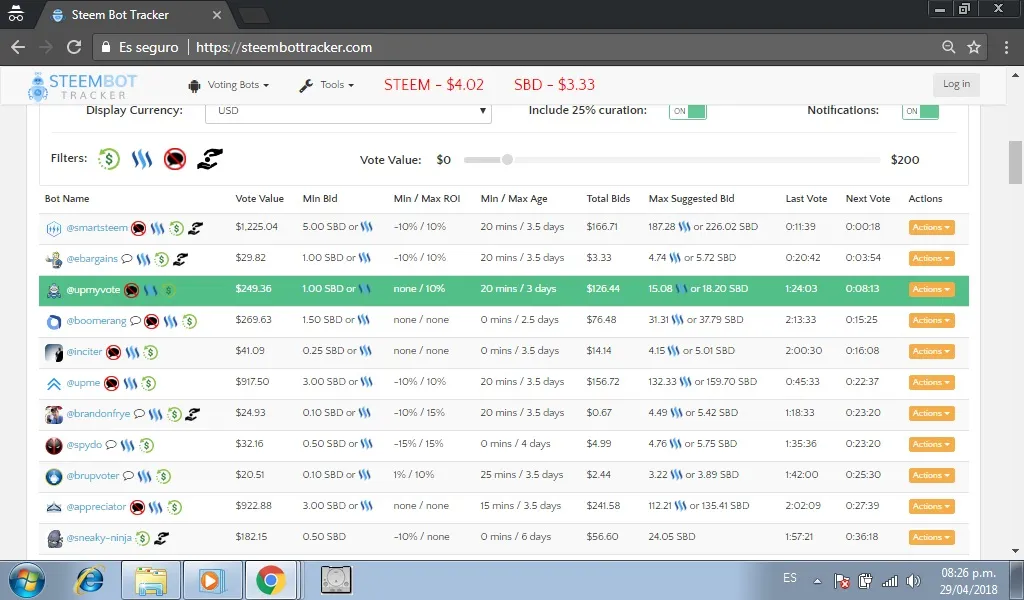The image size is (1024, 600).
Task: Click the Min Bid column header
Action: click(x=320, y=198)
